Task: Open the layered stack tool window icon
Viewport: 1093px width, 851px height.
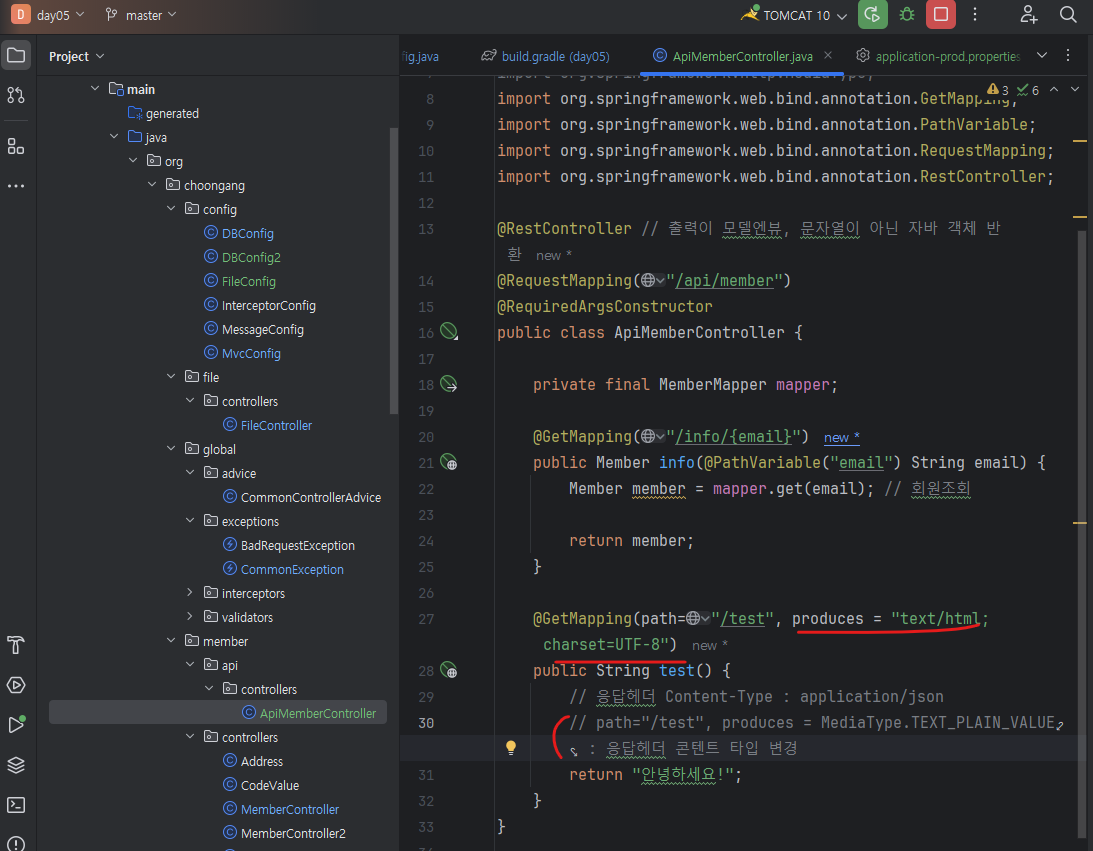Action: pyautogui.click(x=16, y=765)
